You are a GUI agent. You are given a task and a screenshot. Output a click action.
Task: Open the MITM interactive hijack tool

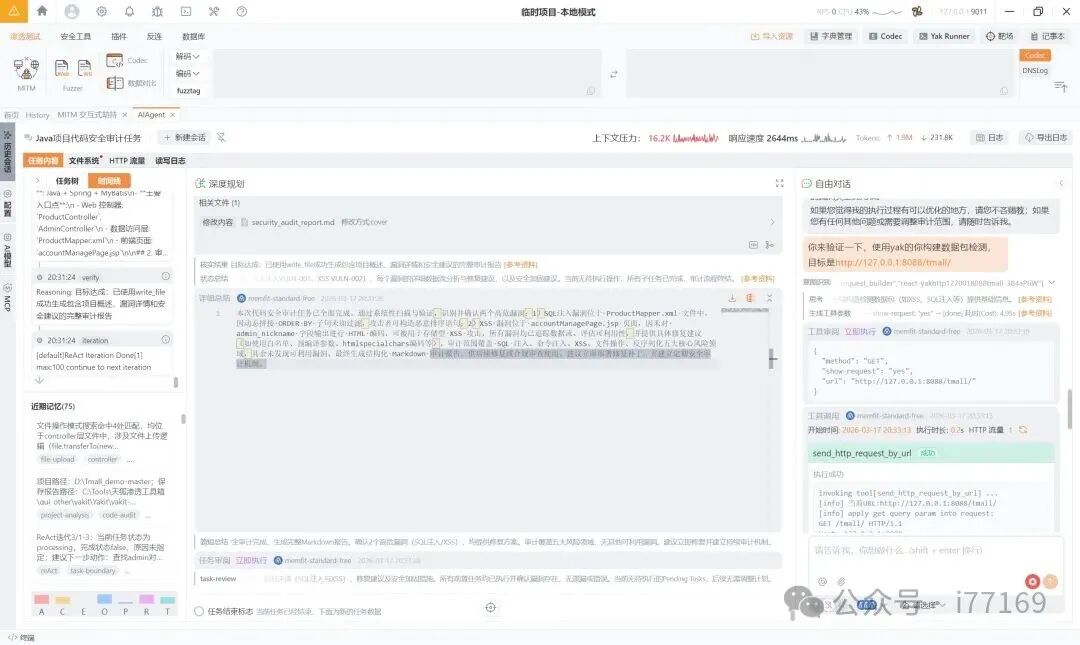tap(24, 70)
